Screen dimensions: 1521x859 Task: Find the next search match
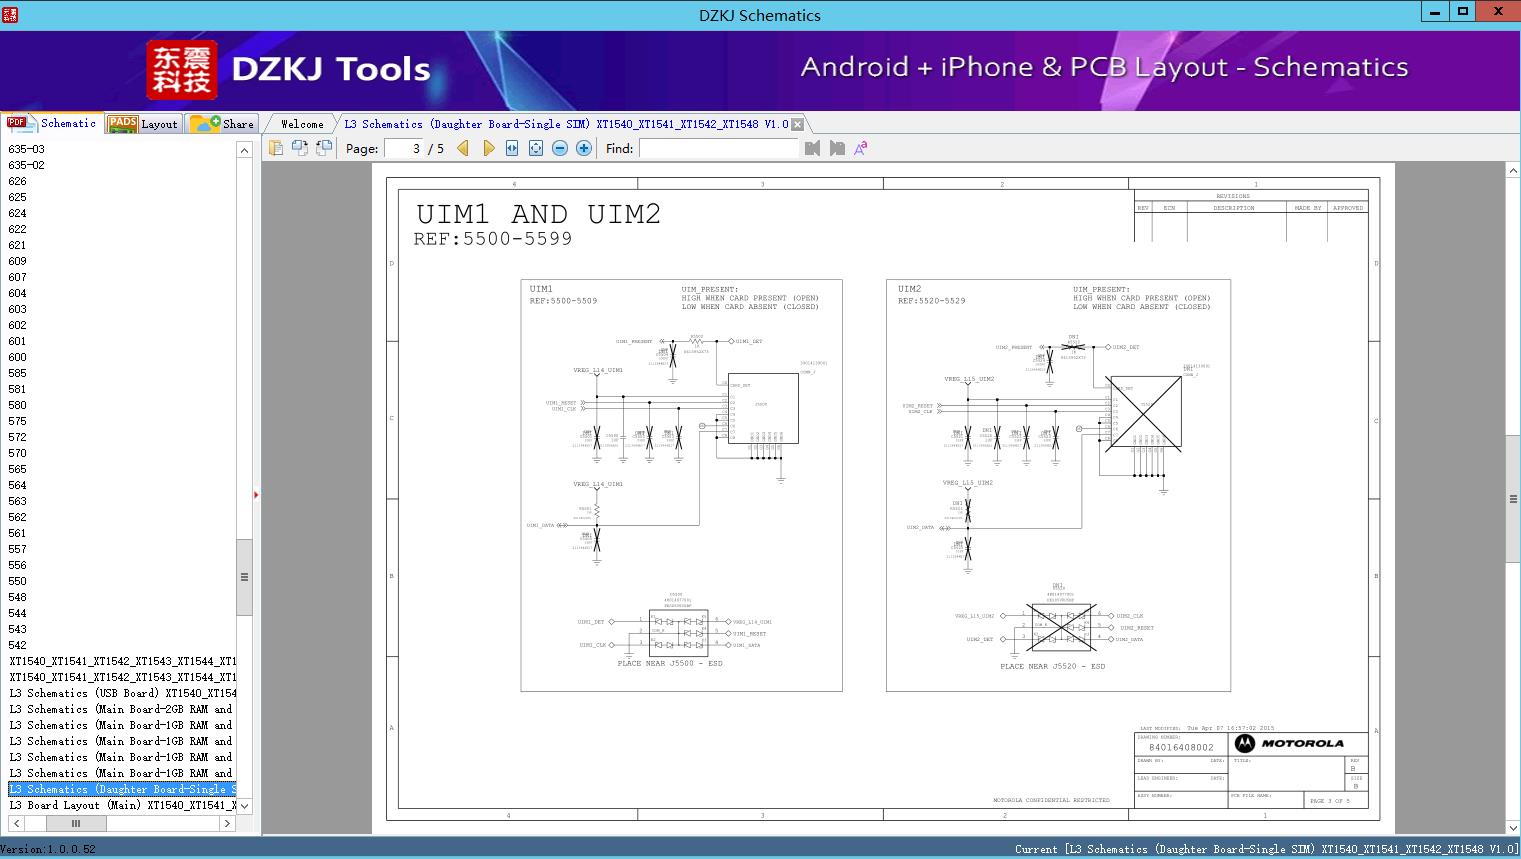(837, 148)
